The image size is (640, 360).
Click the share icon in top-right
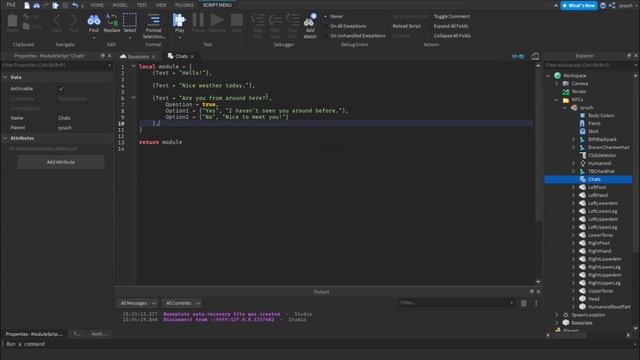tap(612, 5)
